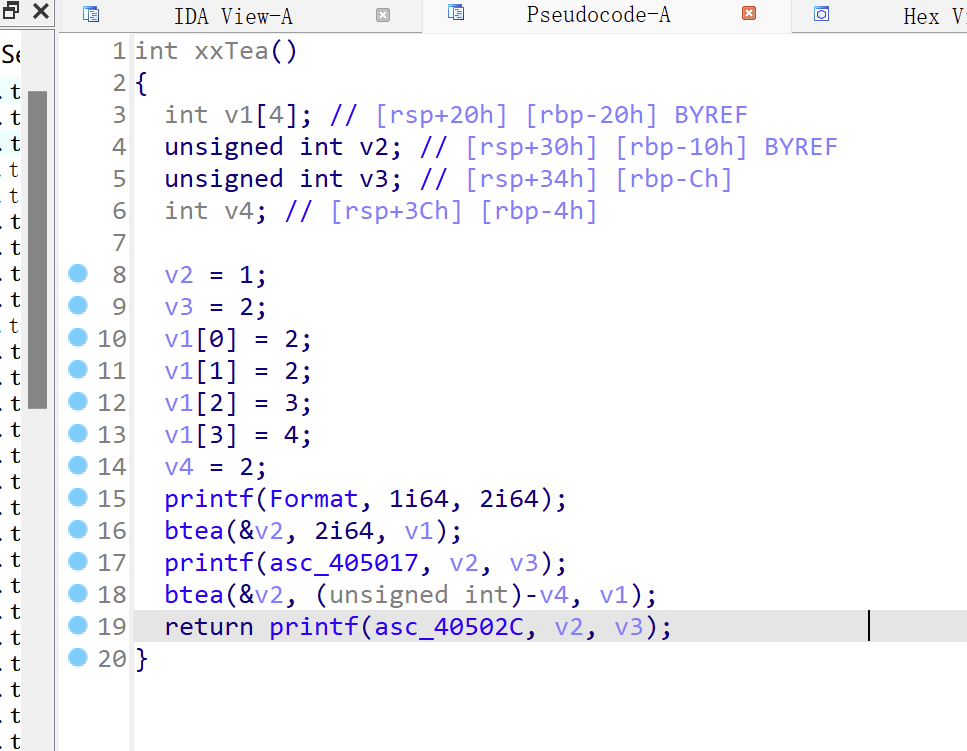Click line number 1 in gutter

click(x=119, y=51)
